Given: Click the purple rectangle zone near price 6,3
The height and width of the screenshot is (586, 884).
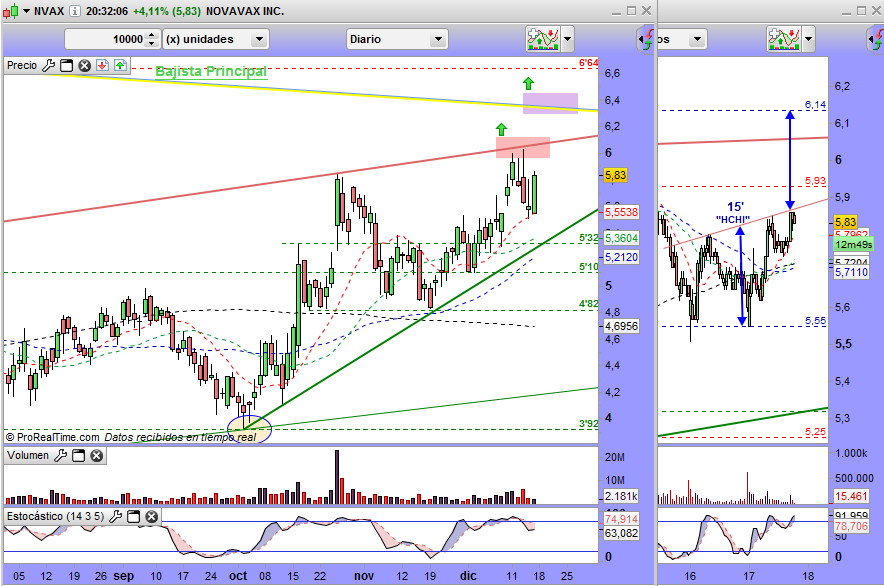Looking at the screenshot, I should (x=550, y=103).
